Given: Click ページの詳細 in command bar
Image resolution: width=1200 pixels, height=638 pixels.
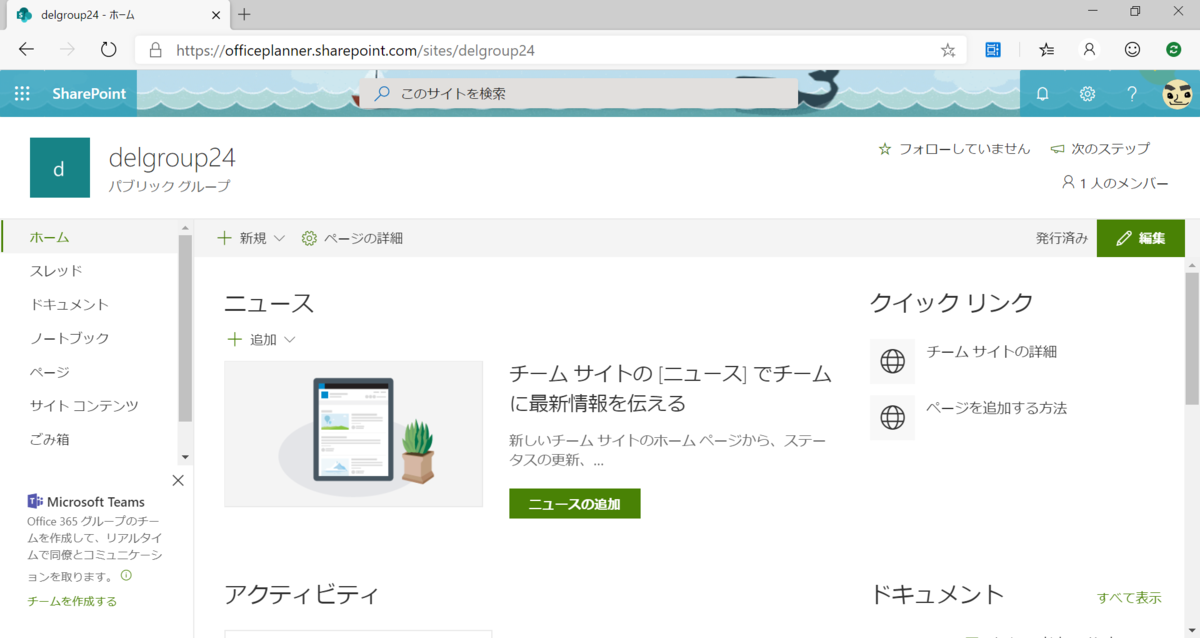Looking at the screenshot, I should click(x=352, y=238).
